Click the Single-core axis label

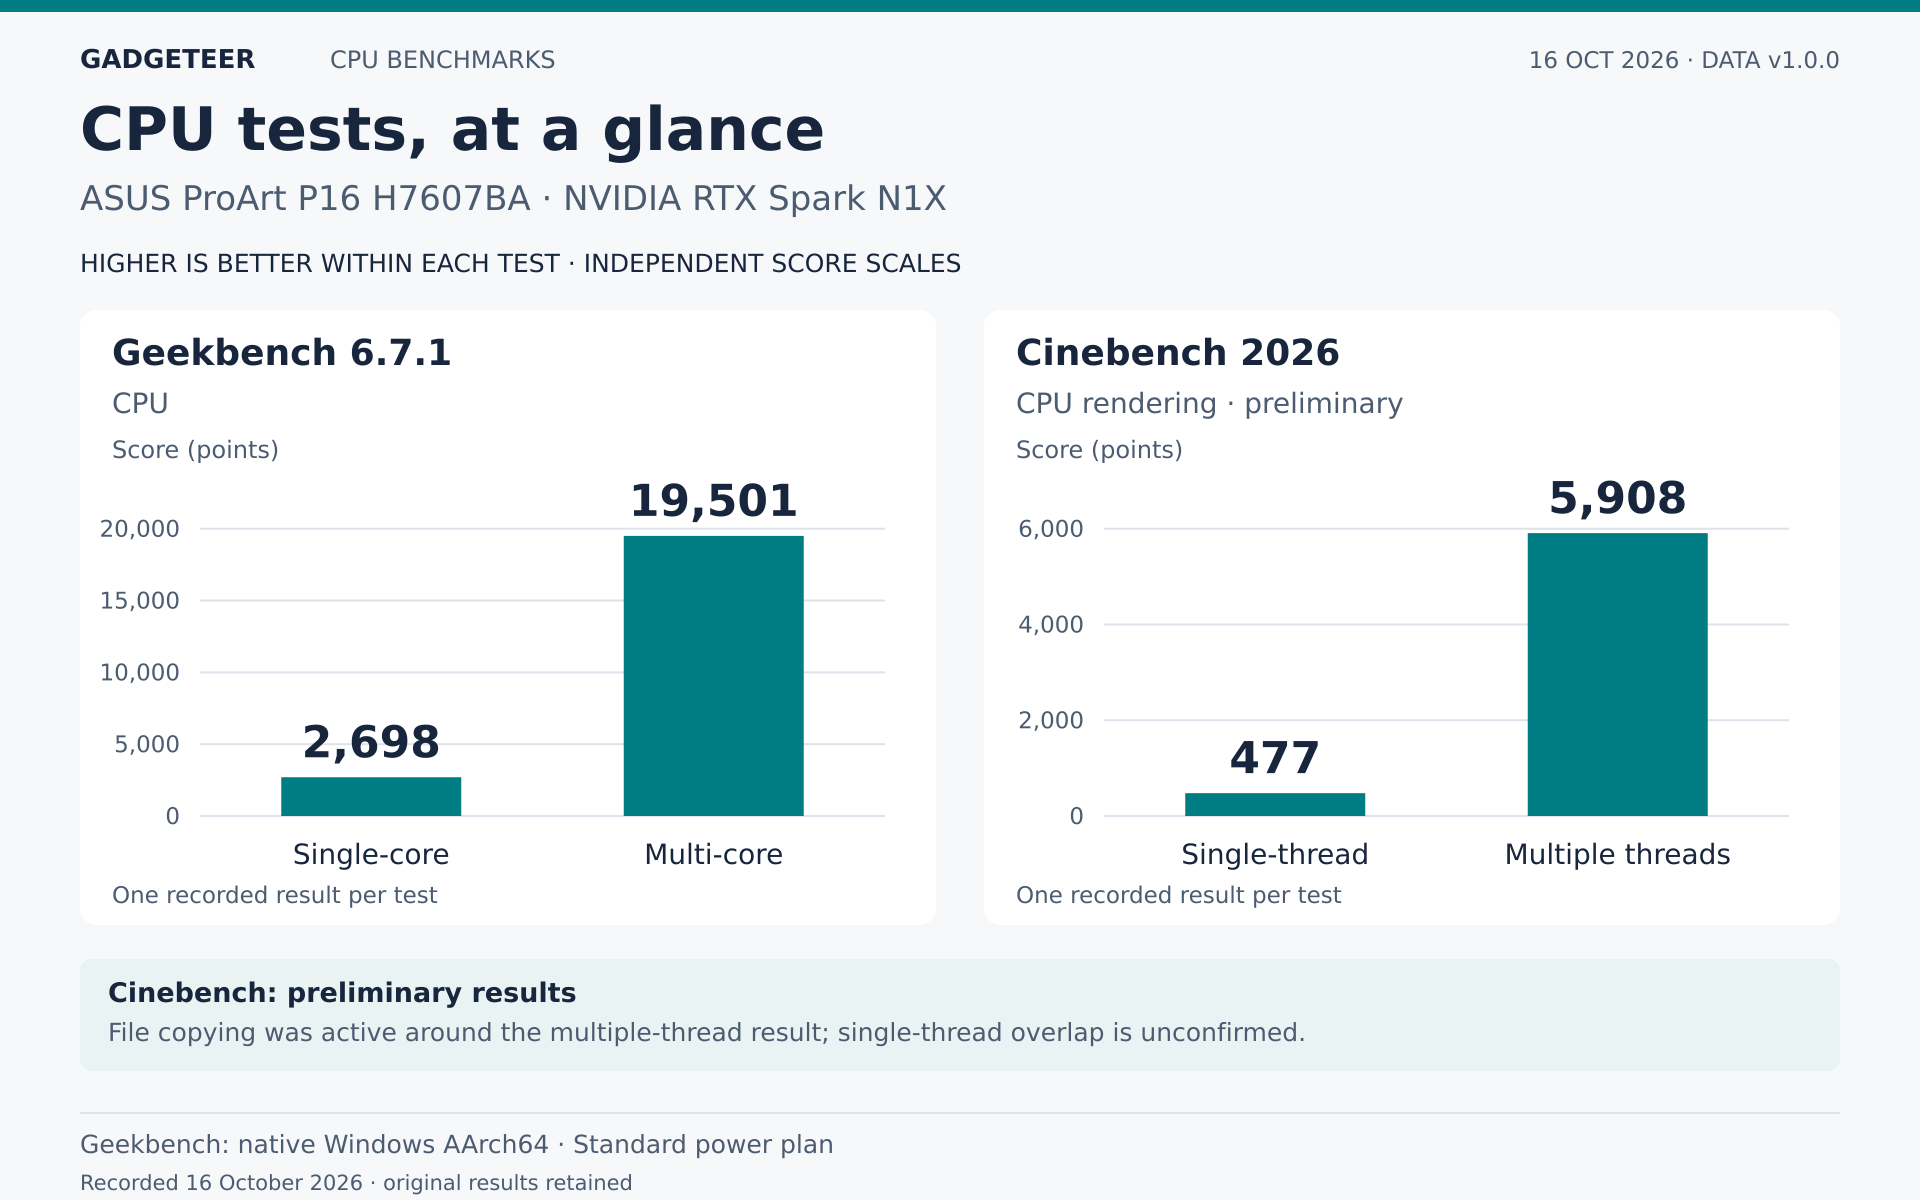[x=371, y=855]
